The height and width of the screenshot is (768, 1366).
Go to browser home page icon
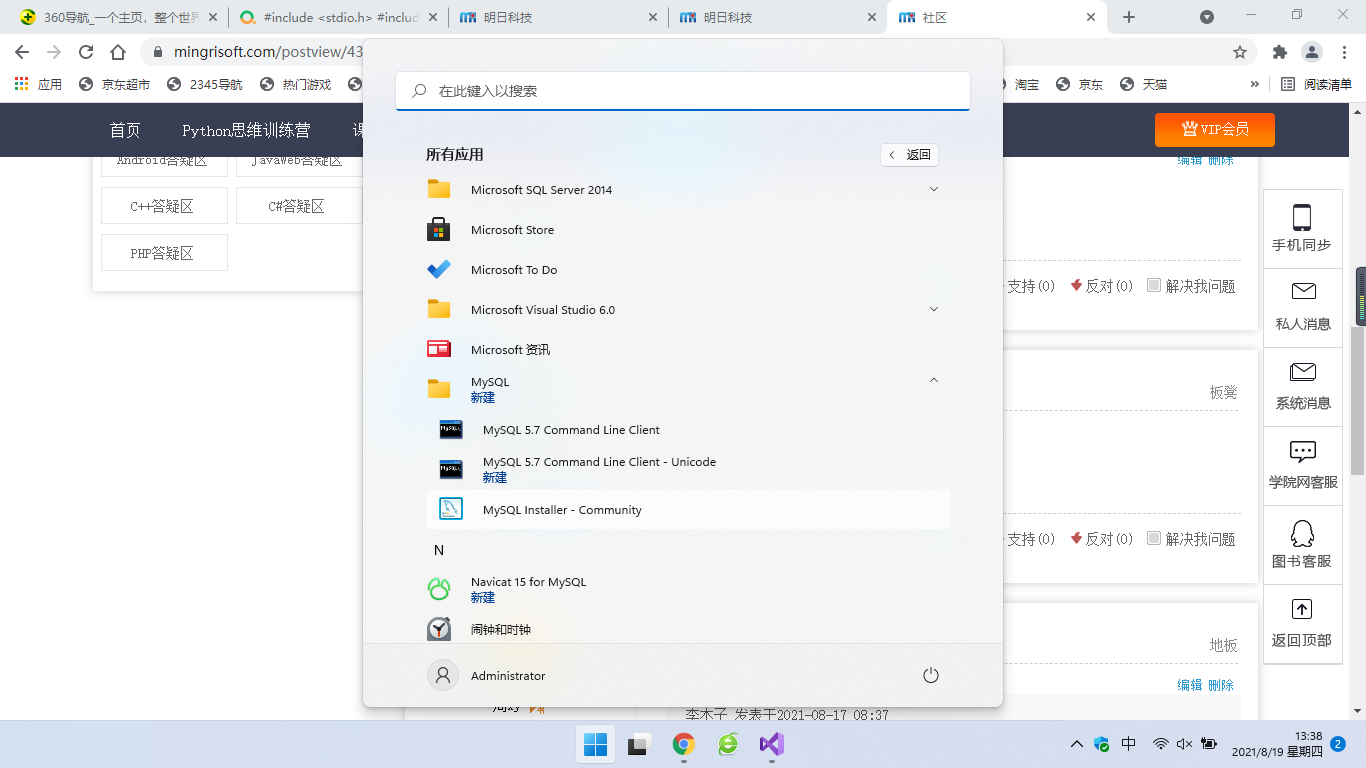tap(118, 52)
